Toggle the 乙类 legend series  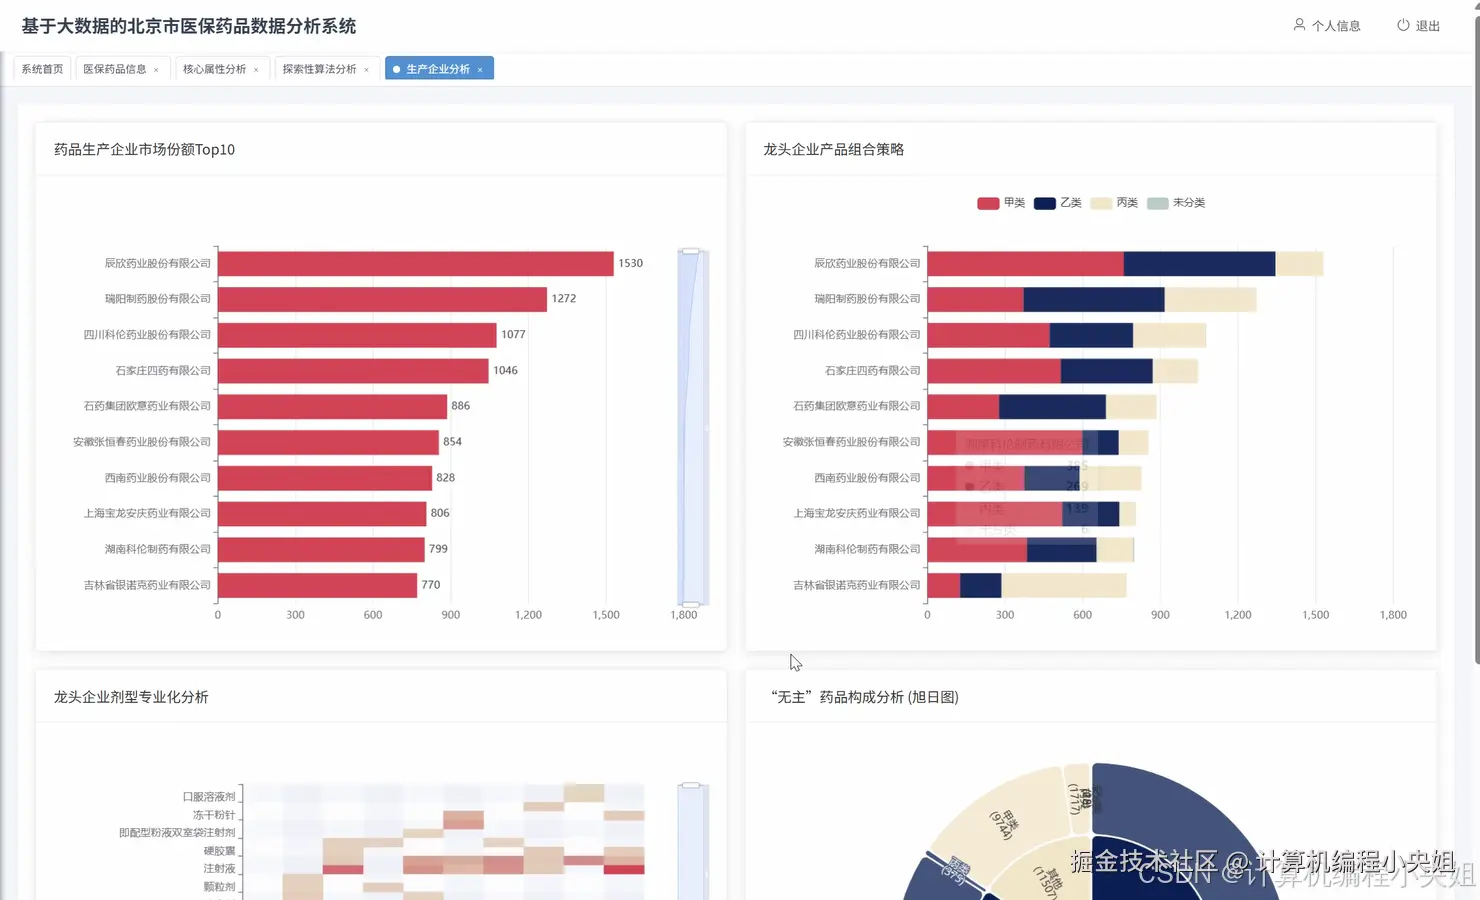(x=1058, y=203)
